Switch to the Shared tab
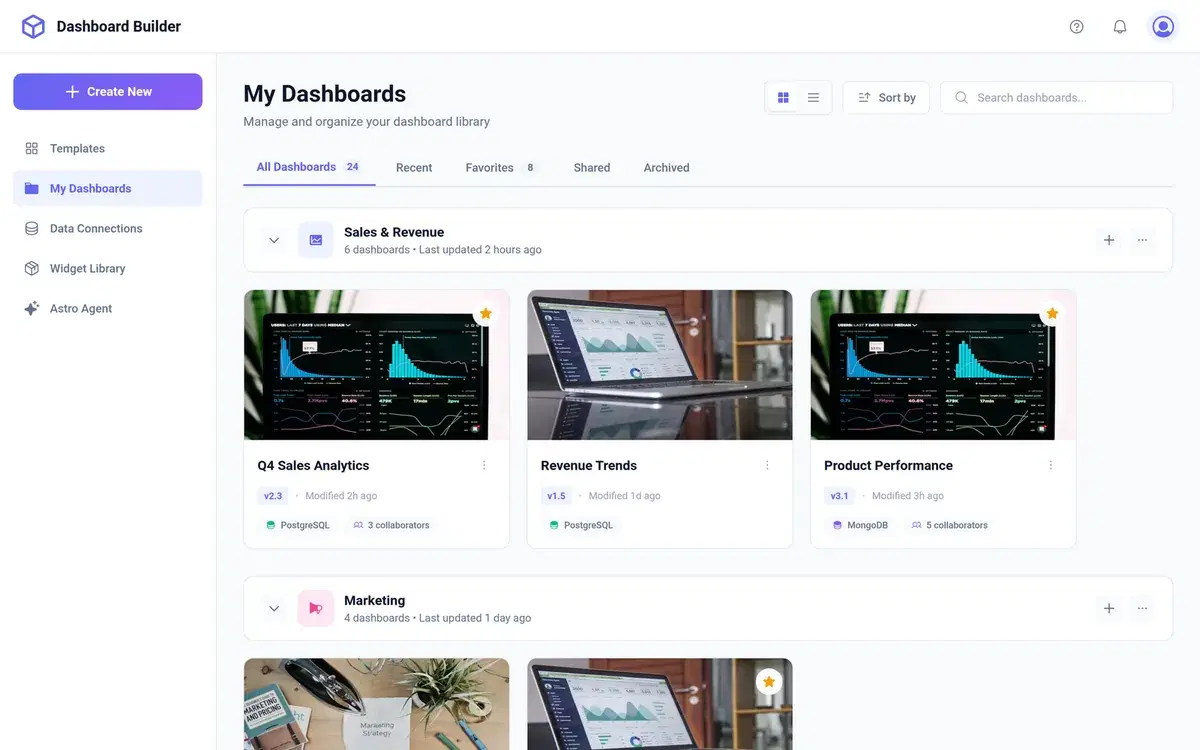 click(592, 167)
